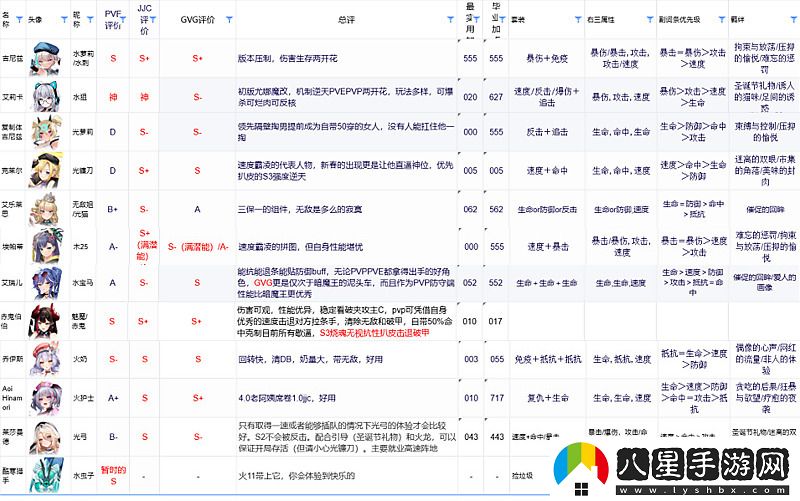Select the 套装 cell 复仇+生命
The image size is (800, 501).
click(x=547, y=398)
